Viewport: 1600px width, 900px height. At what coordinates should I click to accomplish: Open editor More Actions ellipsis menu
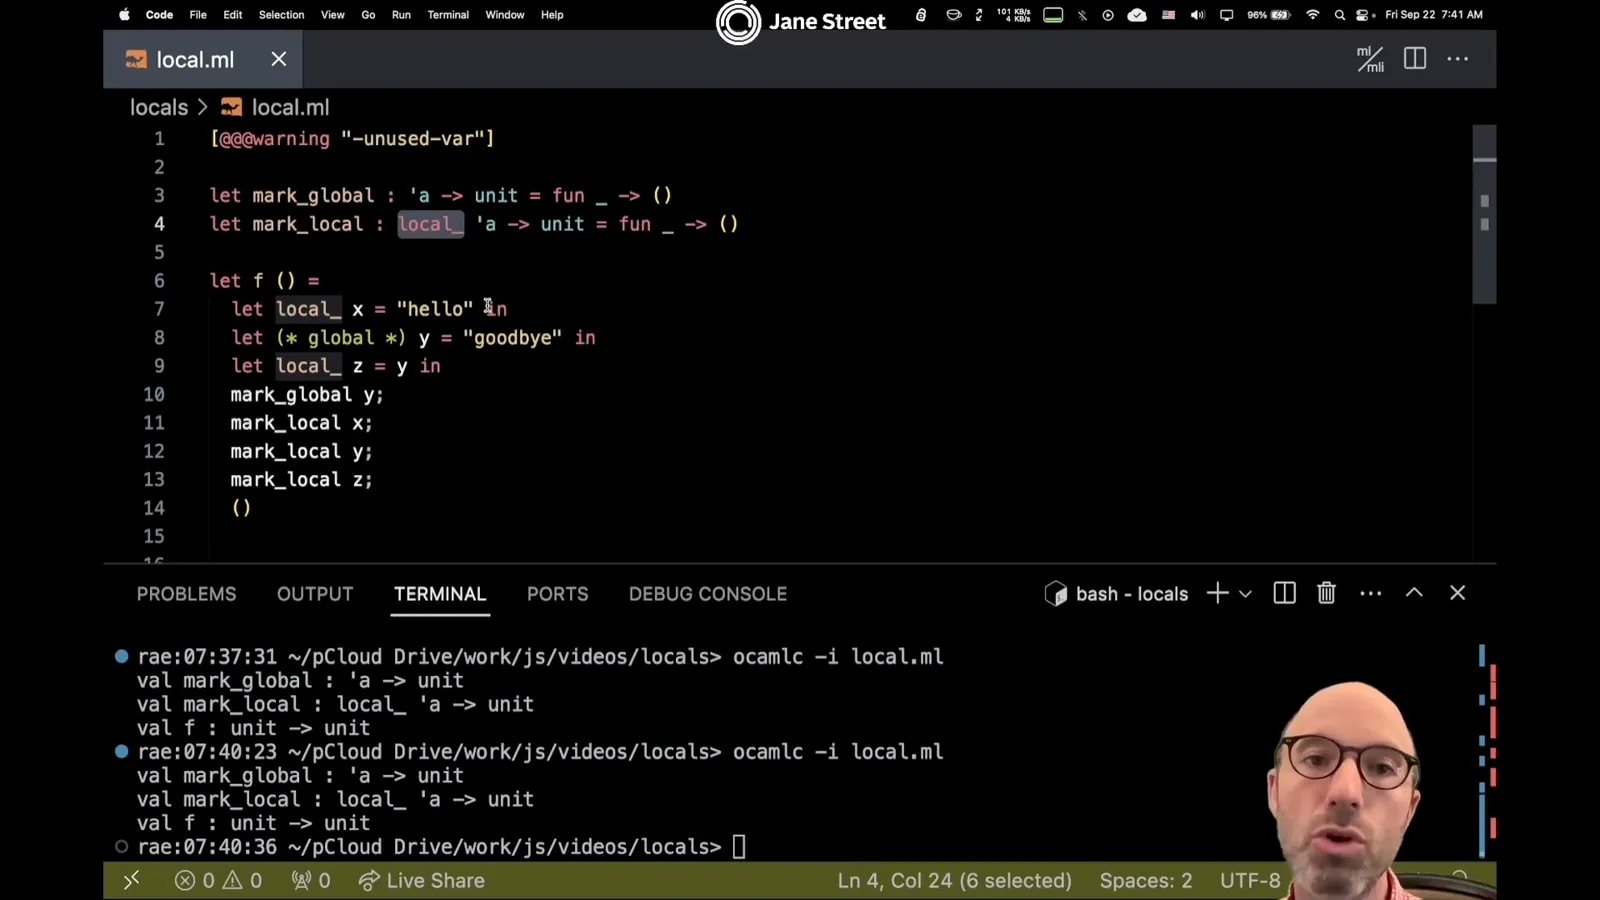1458,59
